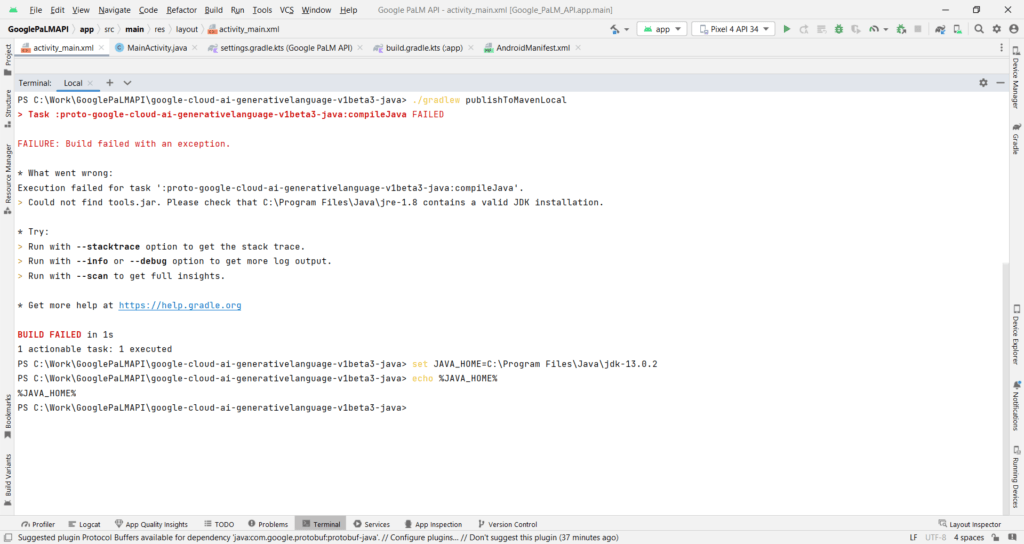Image resolution: width=1024 pixels, height=544 pixels.
Task: Open the VCS menu
Action: (287, 10)
